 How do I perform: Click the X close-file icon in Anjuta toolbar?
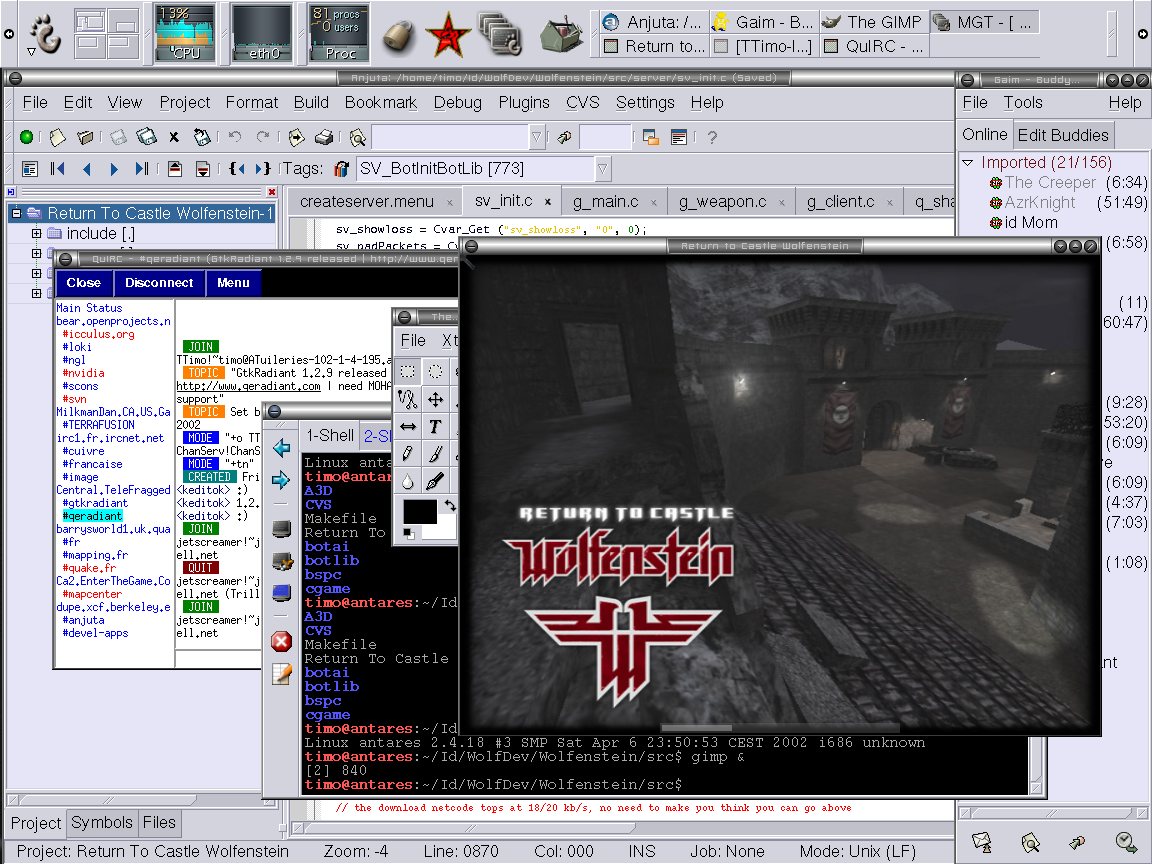174,137
